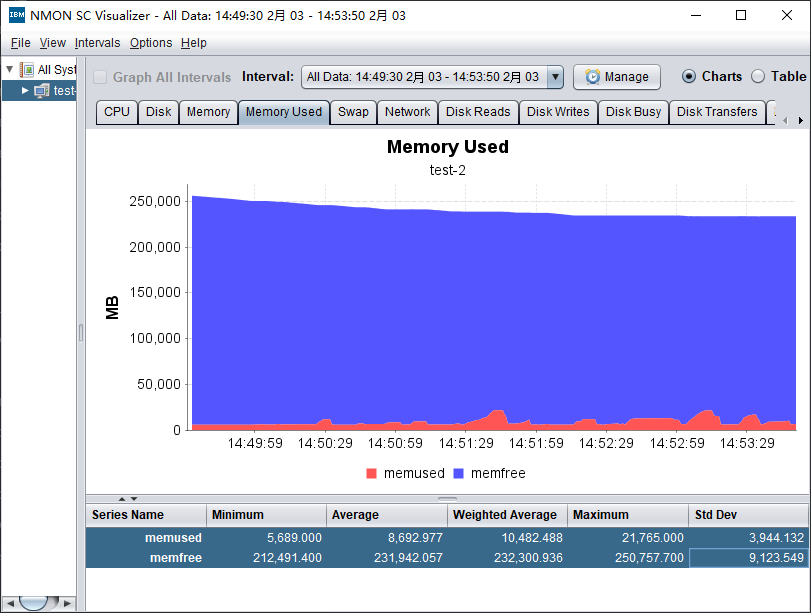The image size is (811, 613).
Task: Click the memfree maximum value 250,757.700
Action: [649, 558]
